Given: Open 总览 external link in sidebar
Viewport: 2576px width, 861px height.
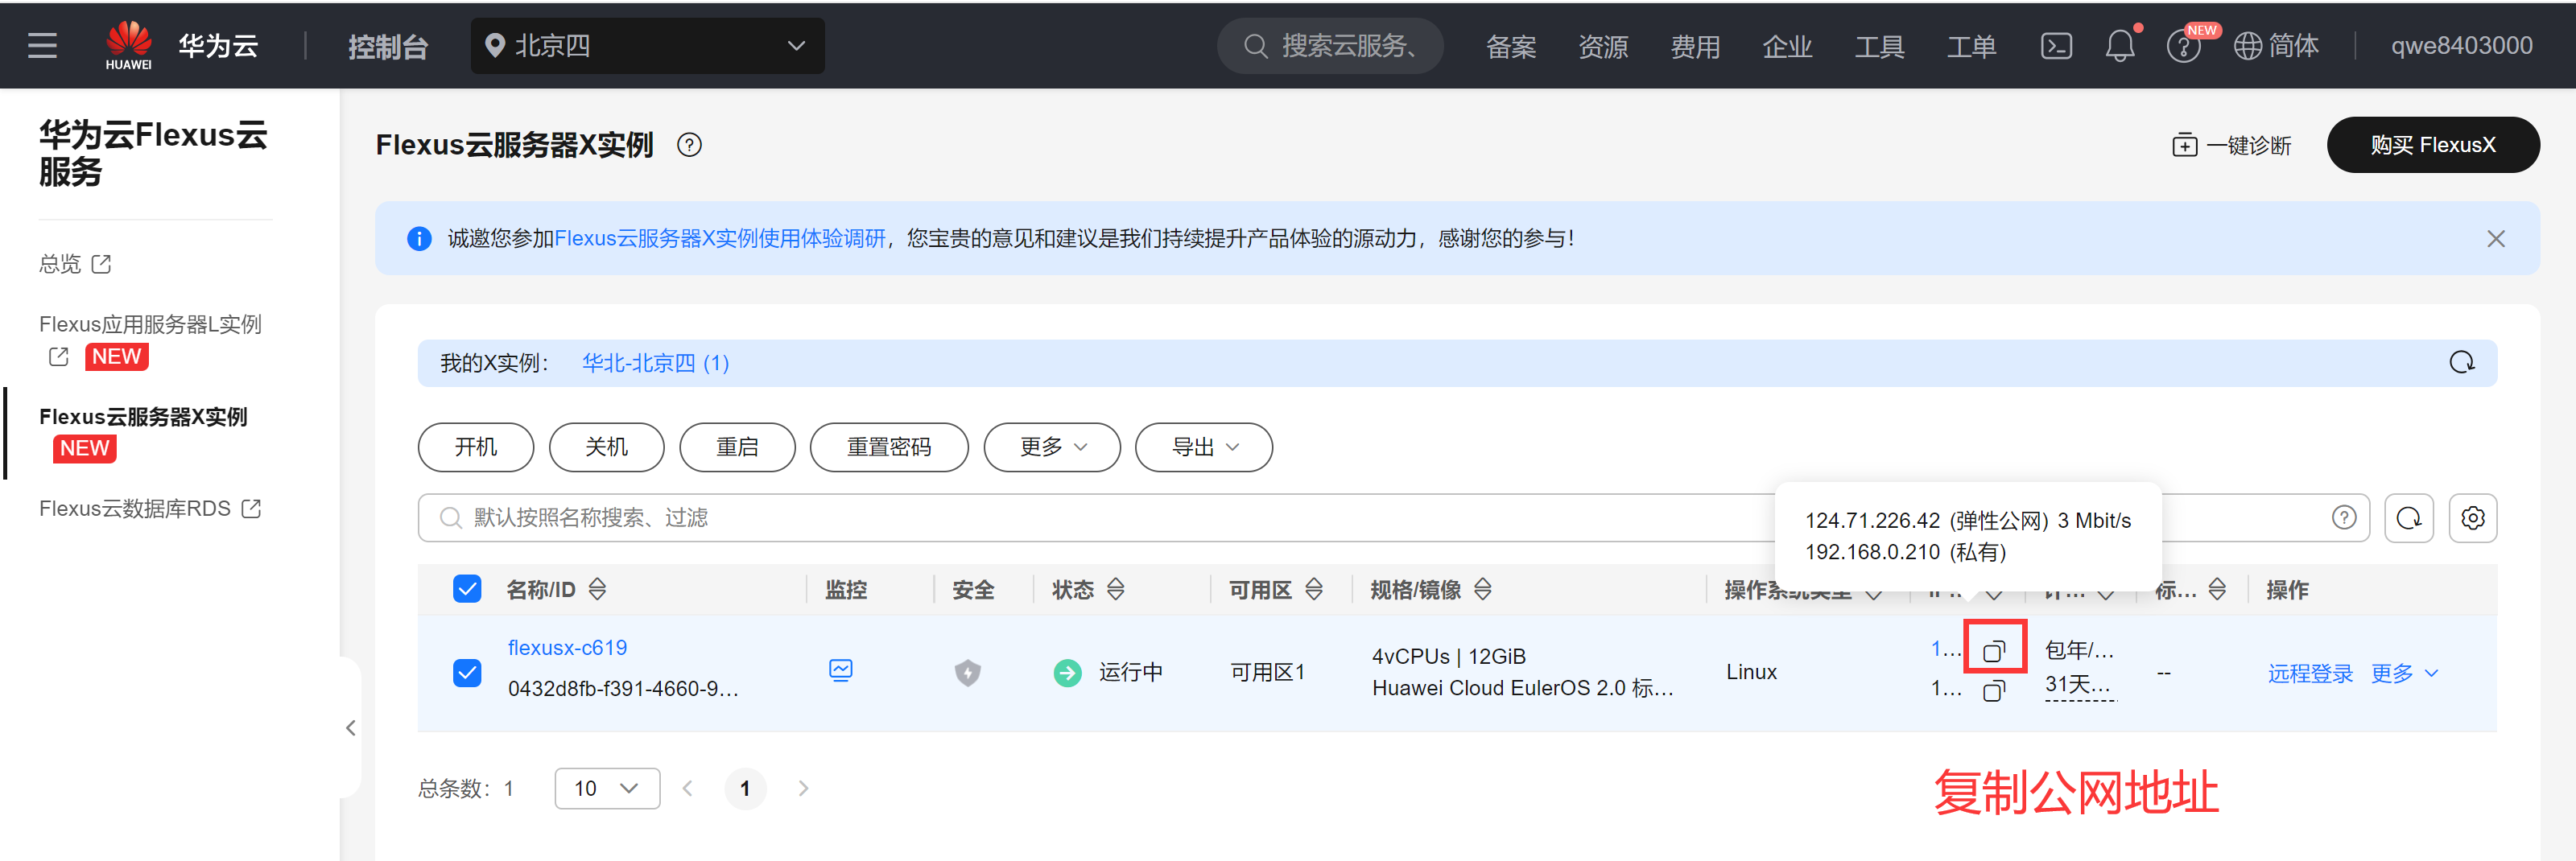Looking at the screenshot, I should (x=75, y=264).
